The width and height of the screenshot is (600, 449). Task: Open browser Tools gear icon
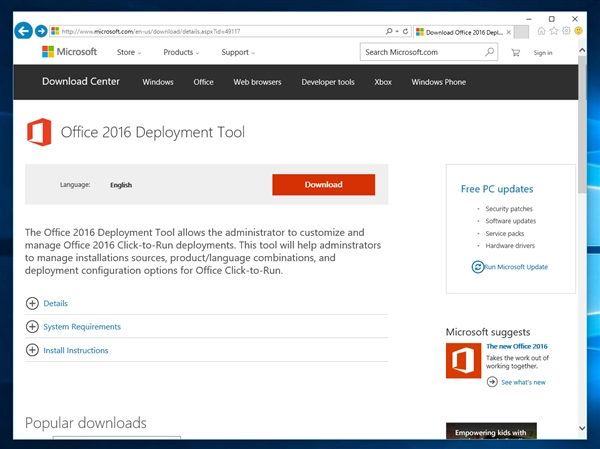point(566,31)
